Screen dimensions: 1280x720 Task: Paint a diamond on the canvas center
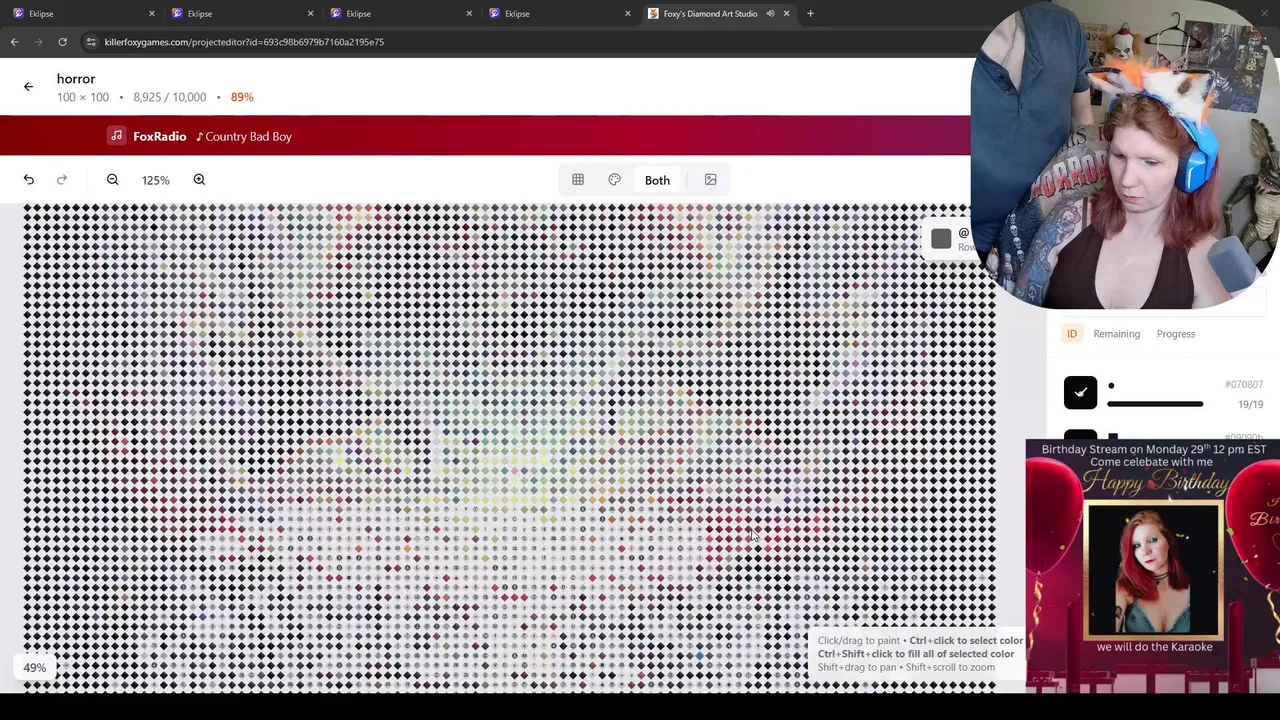pos(510,447)
